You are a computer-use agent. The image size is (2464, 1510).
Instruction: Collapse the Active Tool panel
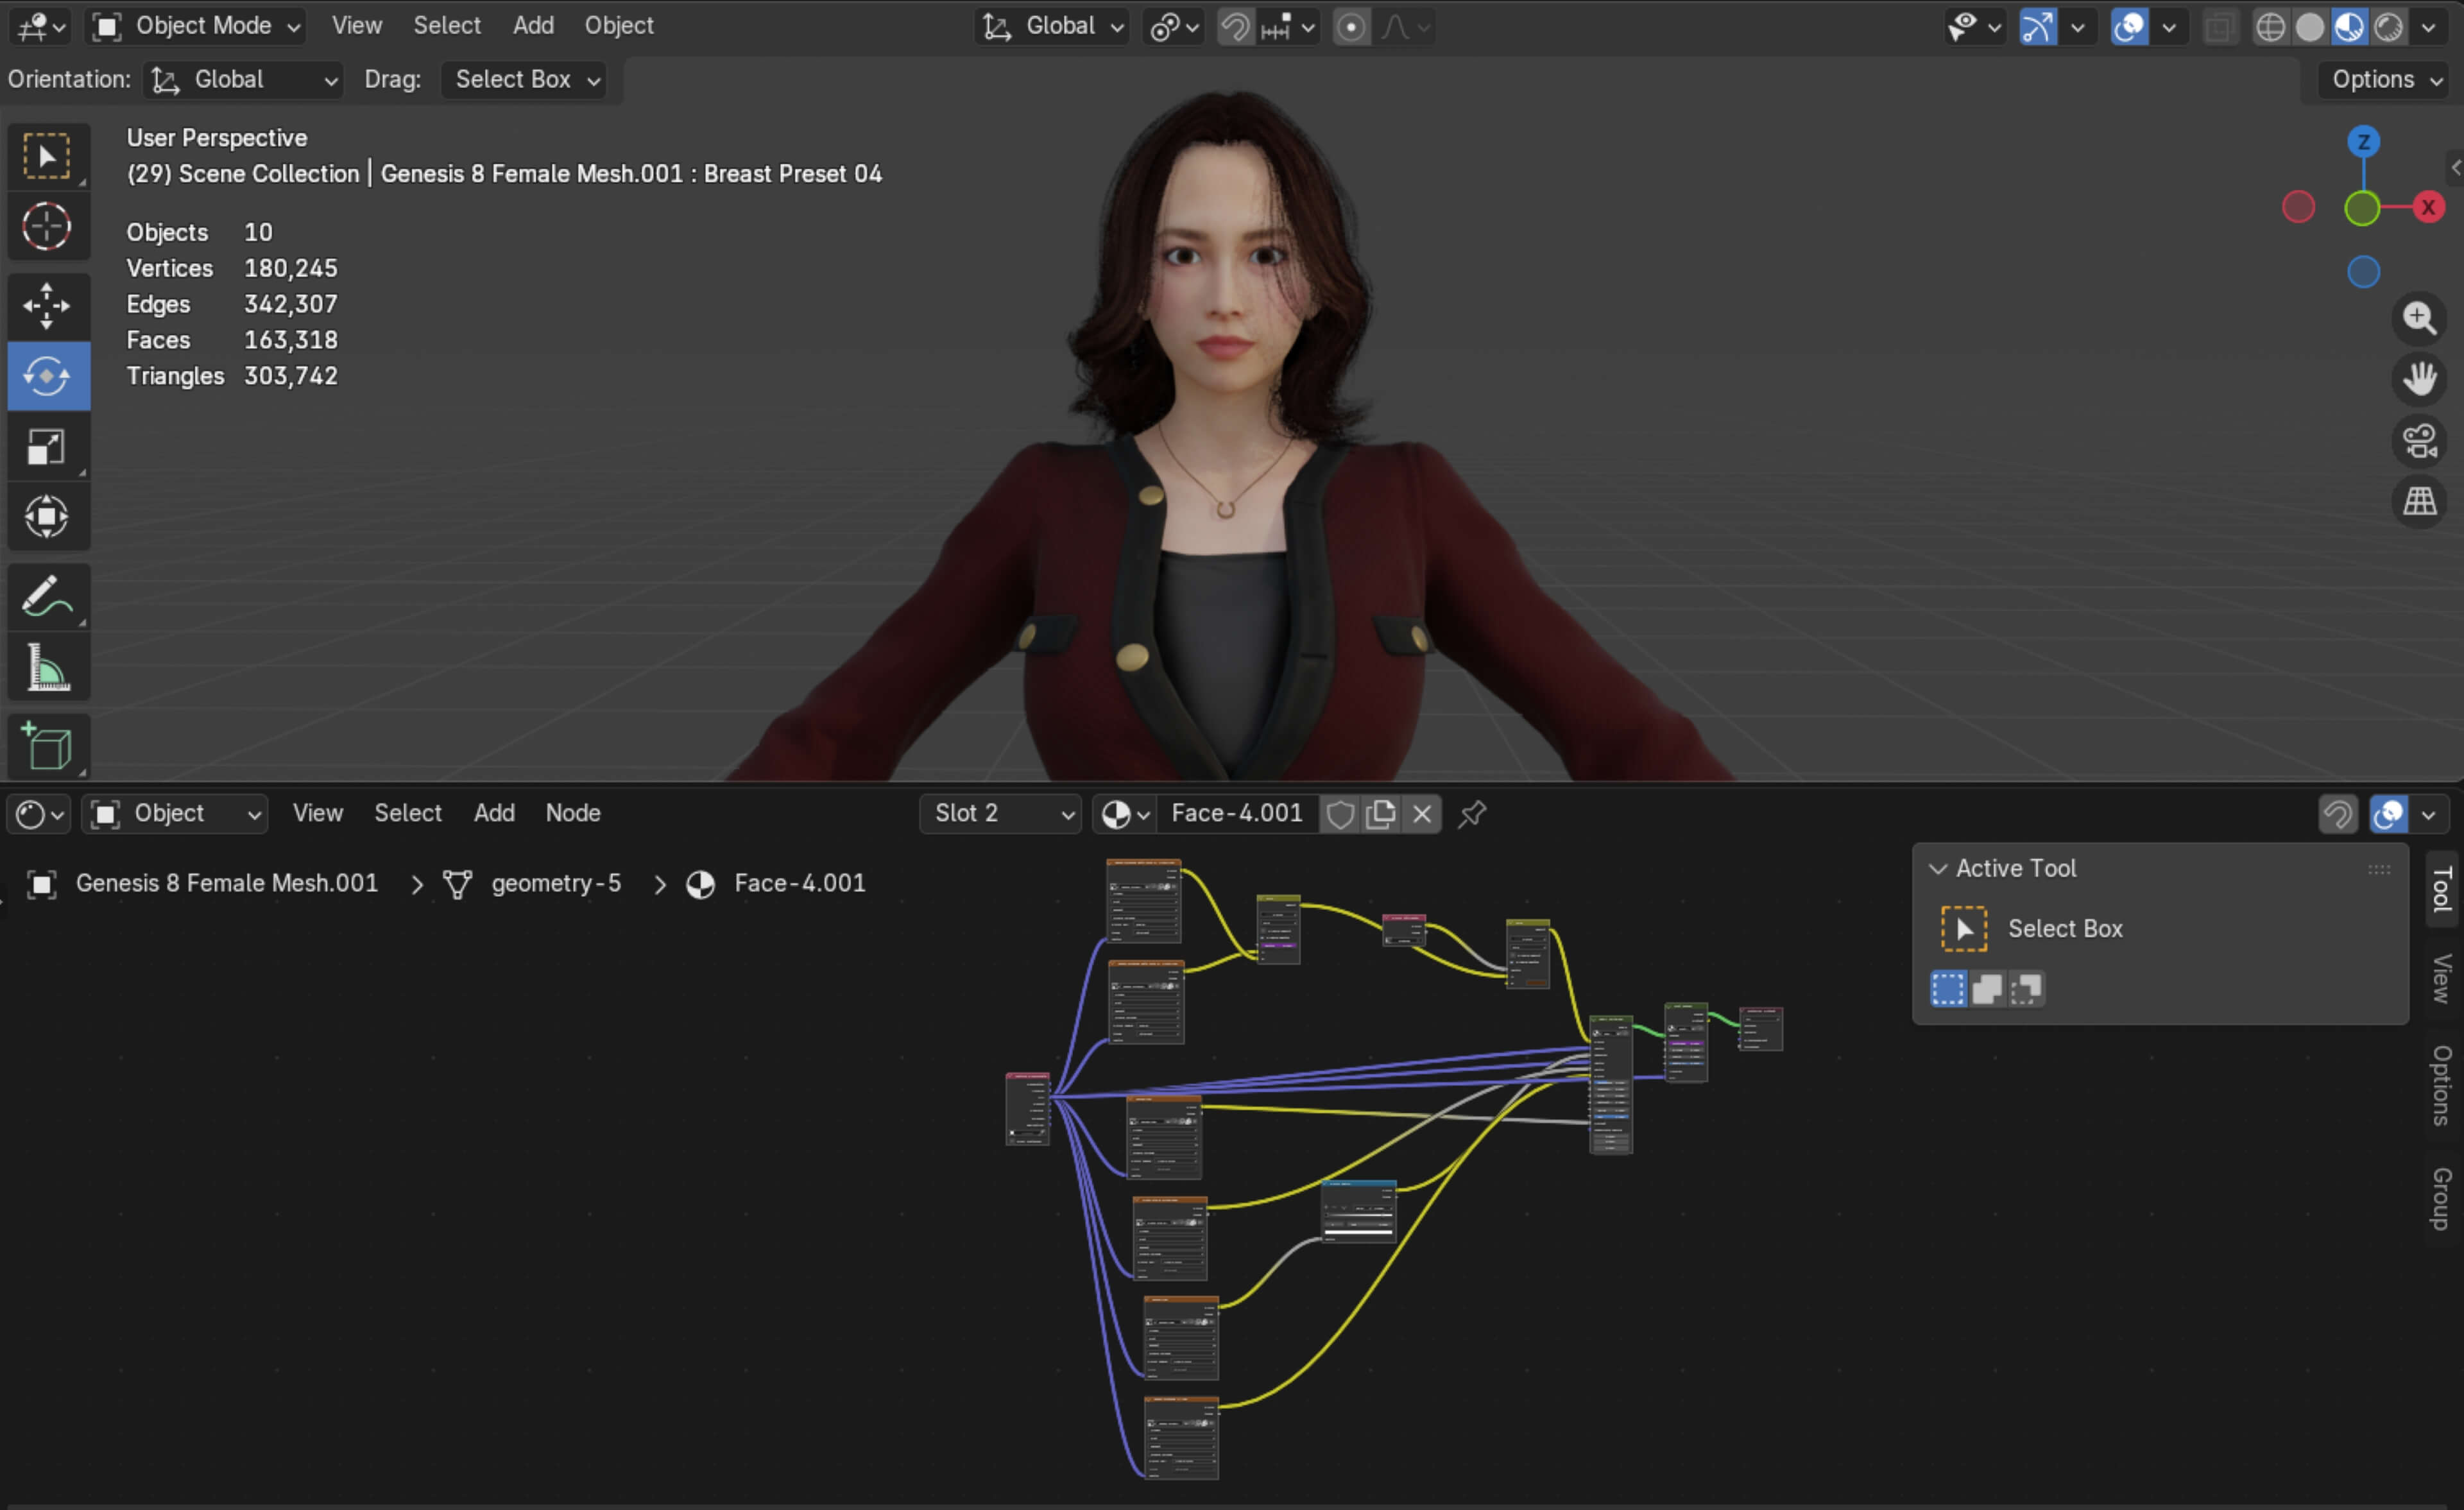tap(1938, 869)
